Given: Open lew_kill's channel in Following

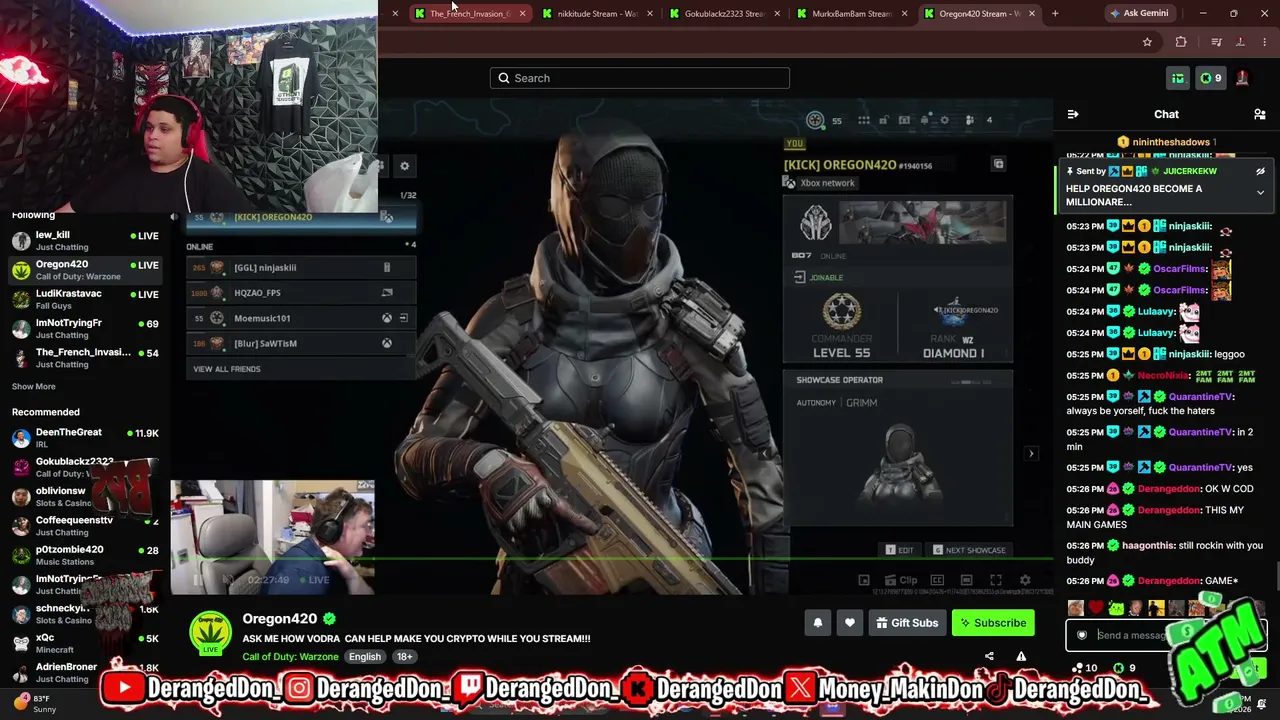Looking at the screenshot, I should pos(85,241).
